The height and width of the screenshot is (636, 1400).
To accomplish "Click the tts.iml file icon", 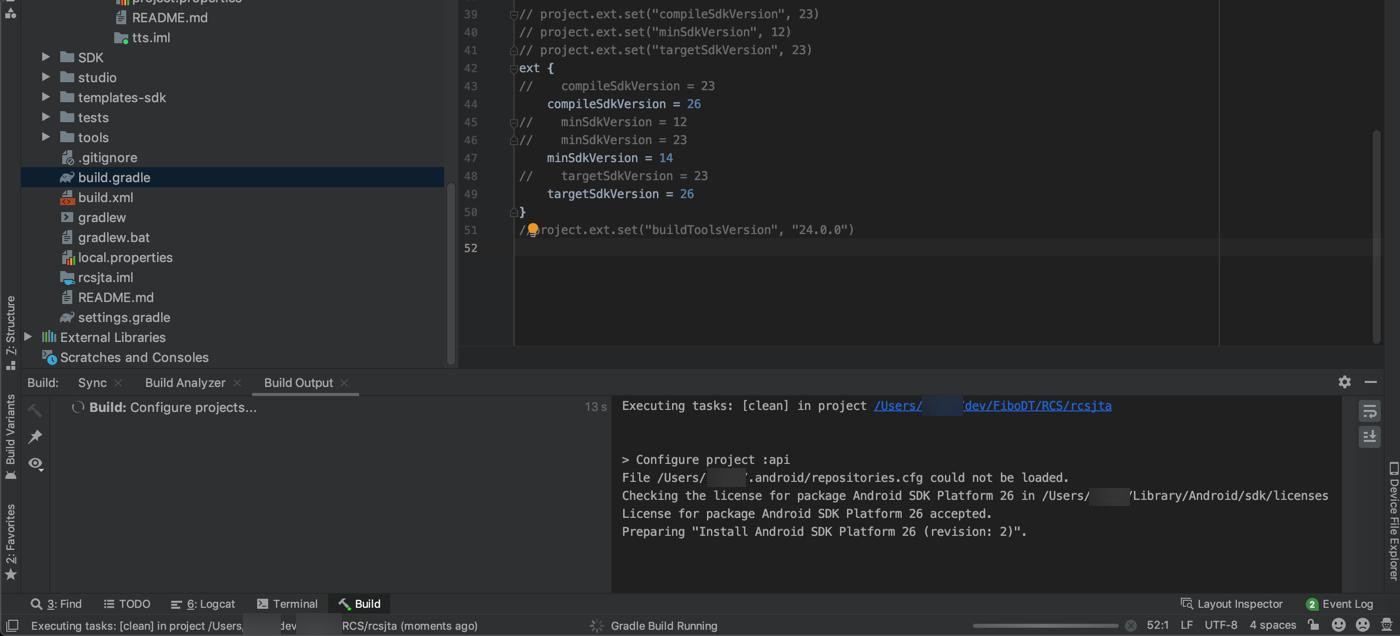I will (x=121, y=38).
